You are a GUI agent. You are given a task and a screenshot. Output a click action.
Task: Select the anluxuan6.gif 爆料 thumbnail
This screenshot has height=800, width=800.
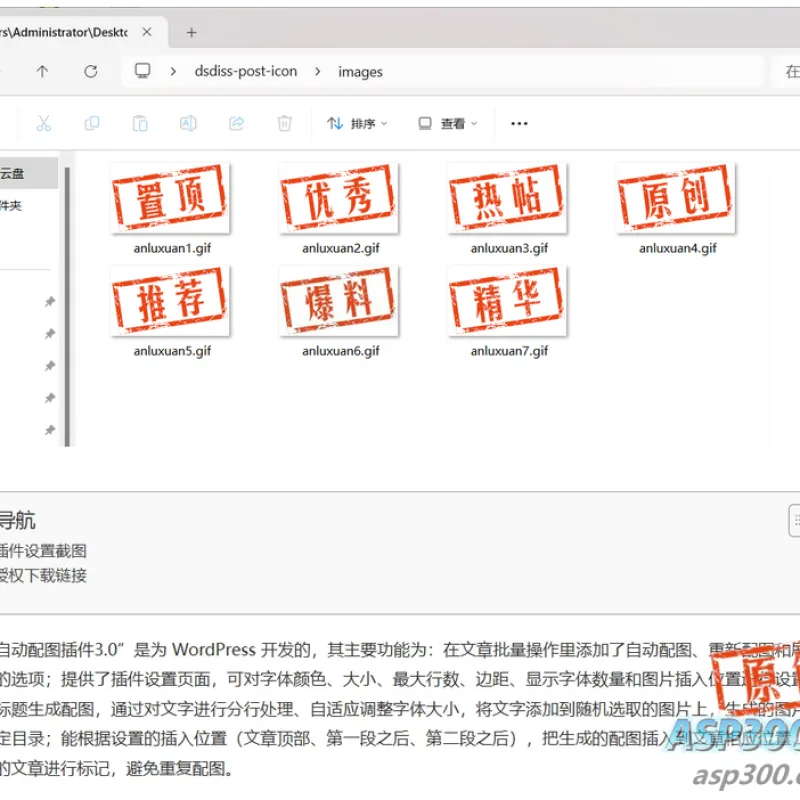(x=339, y=301)
